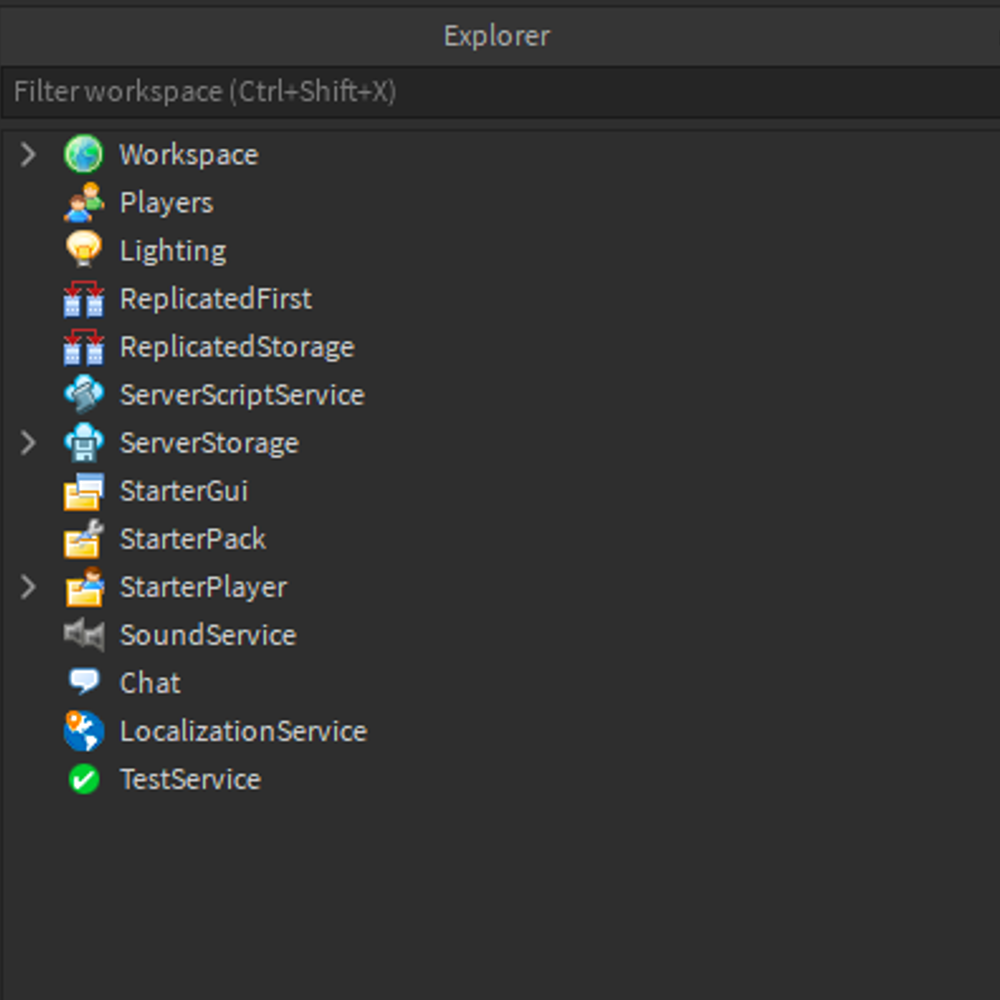Click the Lighting bulb icon
Viewport: 1000px width, 1000px height.
[x=84, y=249]
